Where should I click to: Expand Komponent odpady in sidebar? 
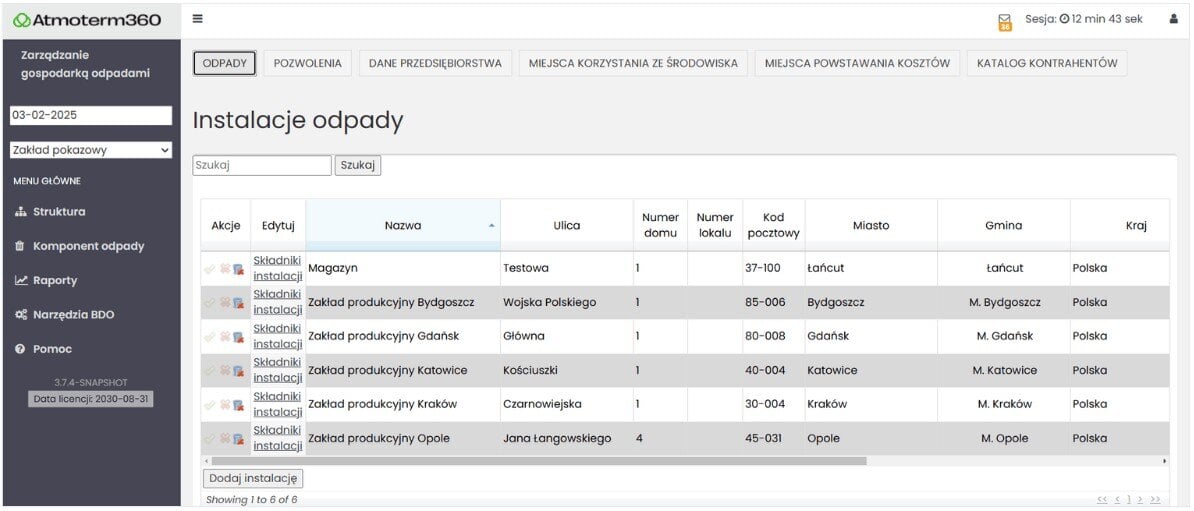[88, 246]
